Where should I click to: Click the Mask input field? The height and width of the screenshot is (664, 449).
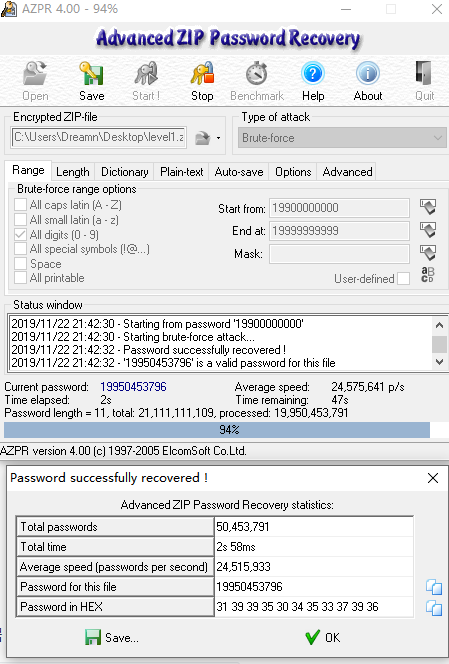tap(340, 254)
